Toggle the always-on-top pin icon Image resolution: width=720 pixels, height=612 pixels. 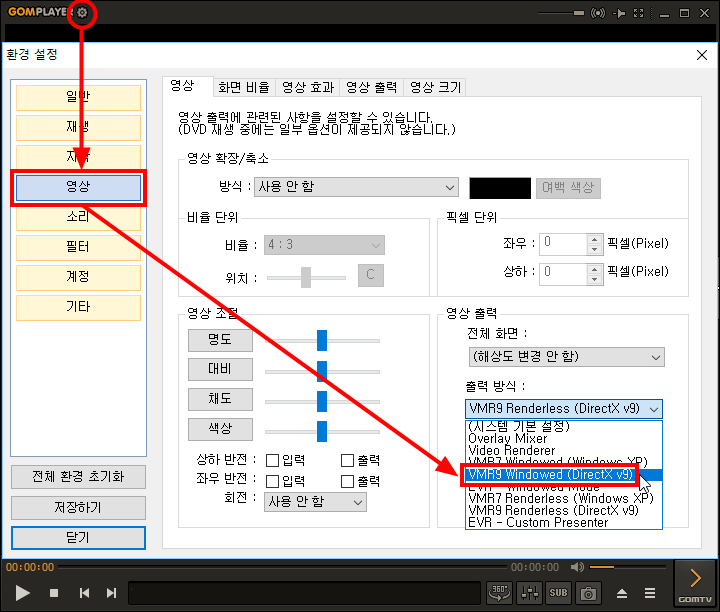tap(619, 13)
